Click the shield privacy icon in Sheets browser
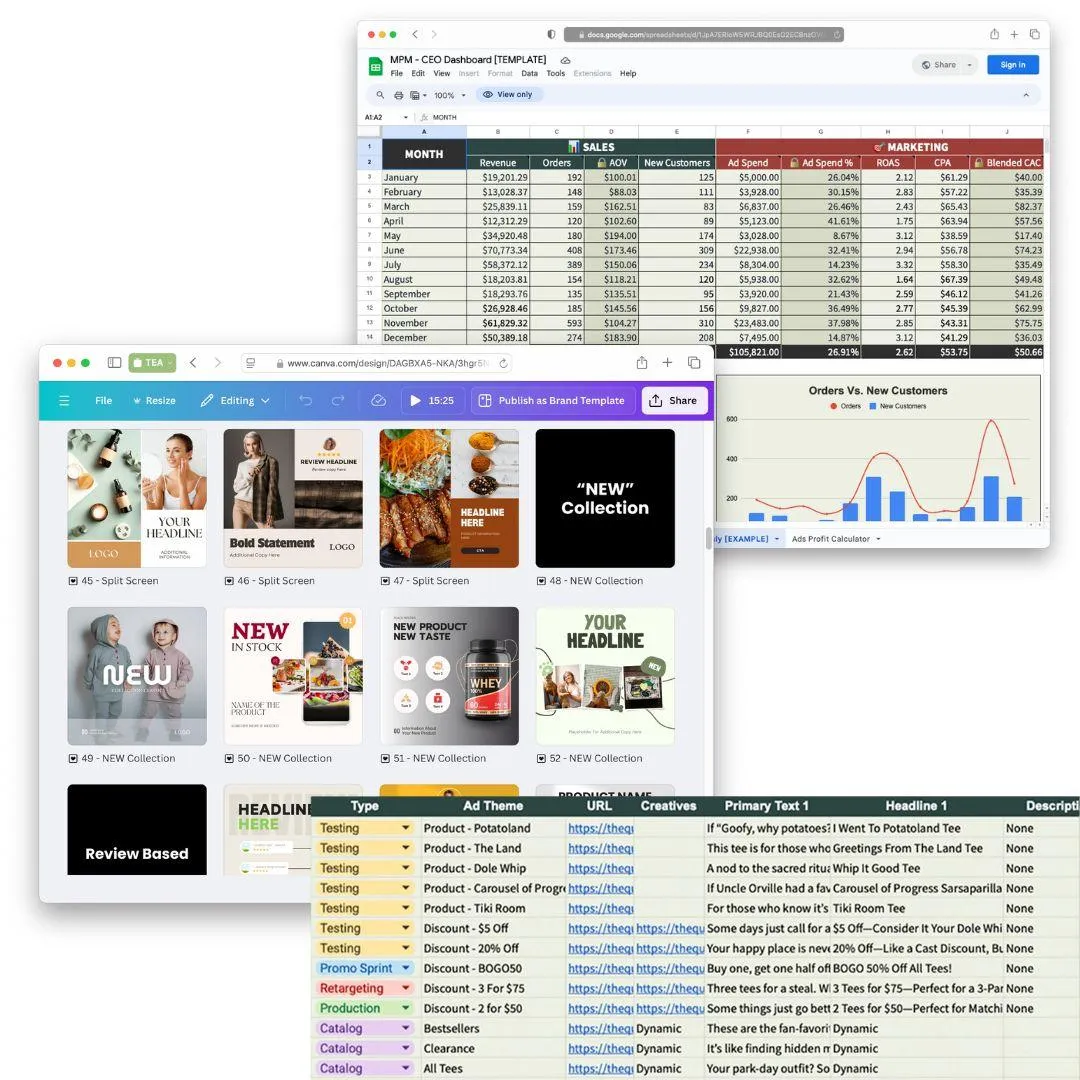Image resolution: width=1080 pixels, height=1080 pixels. click(x=552, y=34)
